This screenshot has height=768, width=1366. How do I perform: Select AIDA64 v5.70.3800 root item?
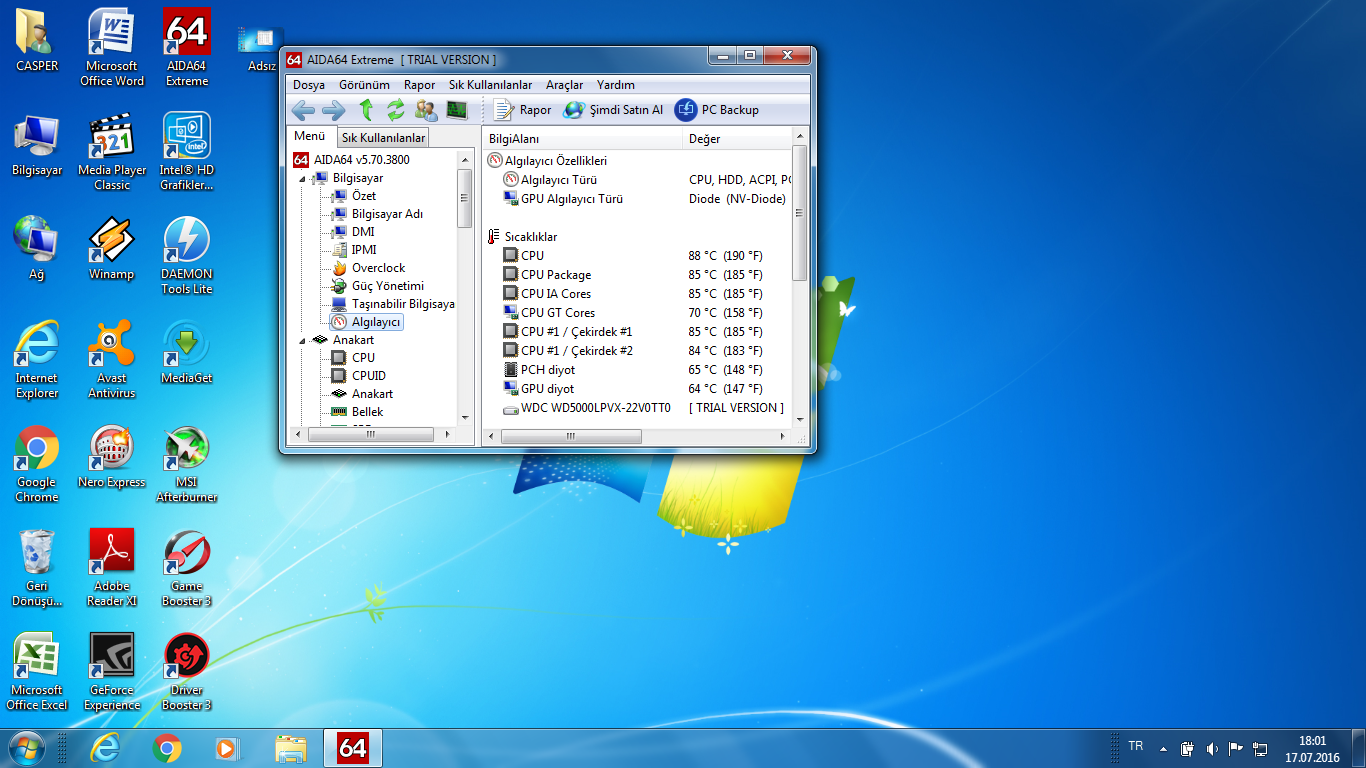coord(351,159)
